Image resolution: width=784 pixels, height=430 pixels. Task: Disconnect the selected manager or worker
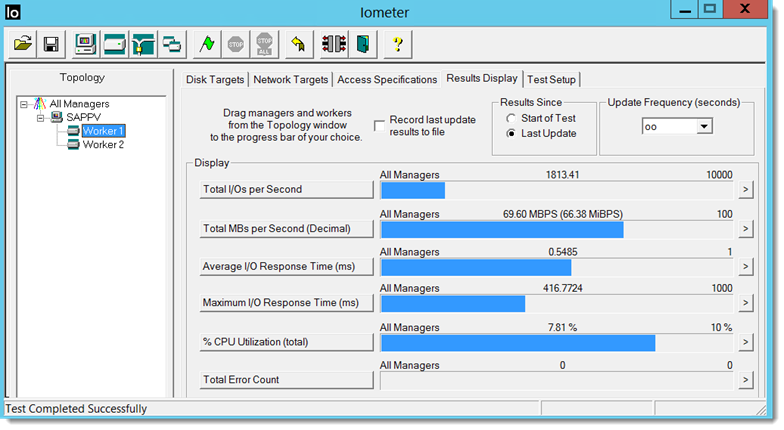tap(334, 44)
